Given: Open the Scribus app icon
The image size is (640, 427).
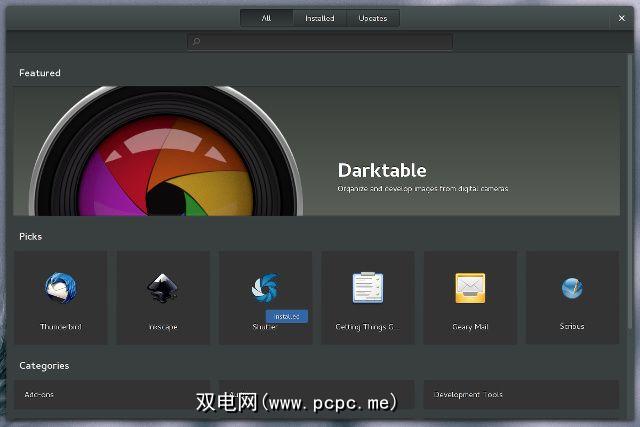Looking at the screenshot, I should (572, 289).
